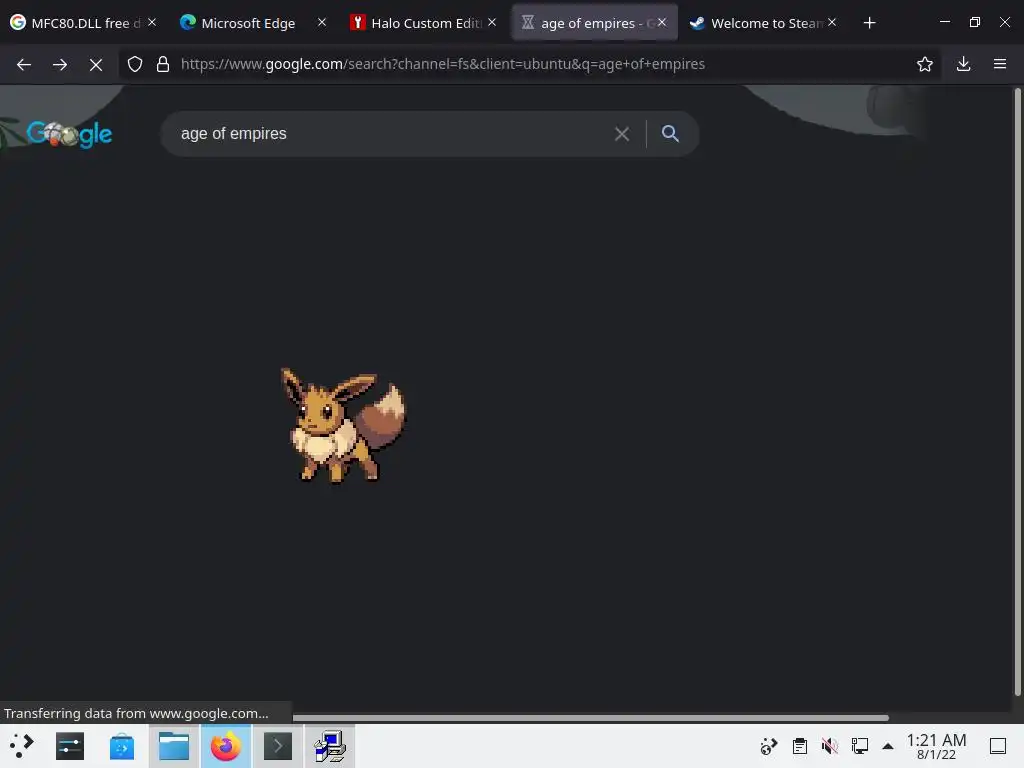Switch to the MFC80.DLL free tab
Screen dimensions: 1024x768
pyautogui.click(x=84, y=23)
